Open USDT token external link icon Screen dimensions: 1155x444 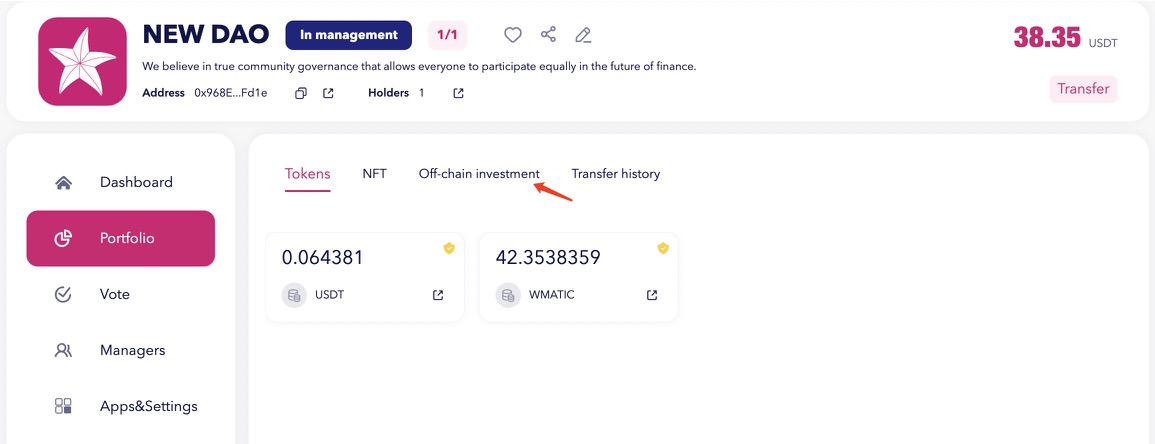coord(438,295)
